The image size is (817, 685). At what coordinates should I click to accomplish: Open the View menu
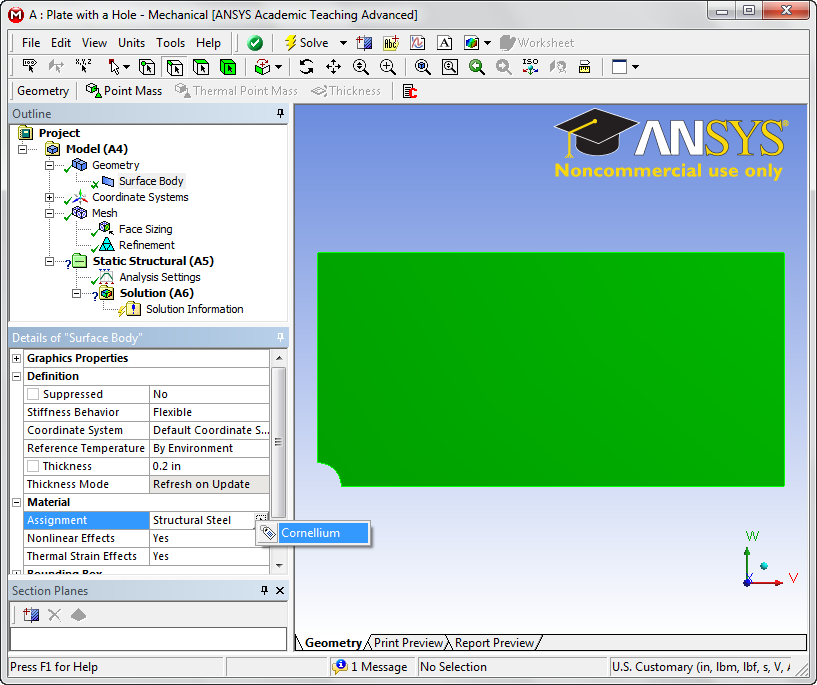click(x=94, y=43)
